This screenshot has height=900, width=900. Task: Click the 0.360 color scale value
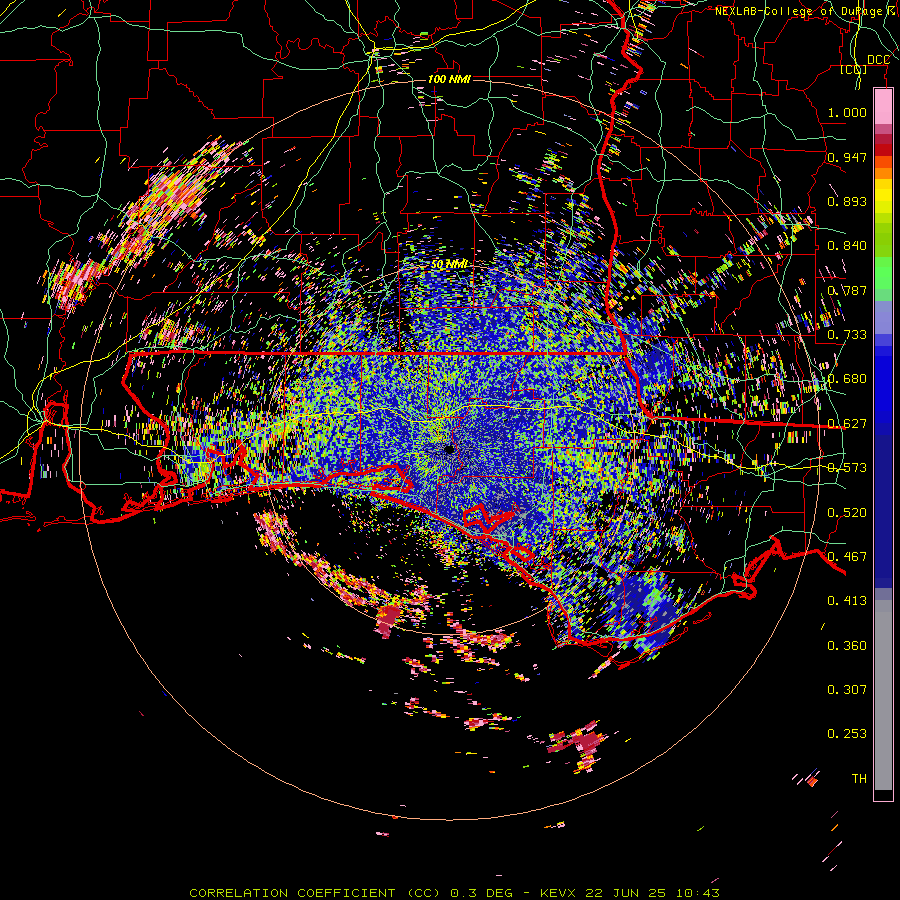(847, 646)
